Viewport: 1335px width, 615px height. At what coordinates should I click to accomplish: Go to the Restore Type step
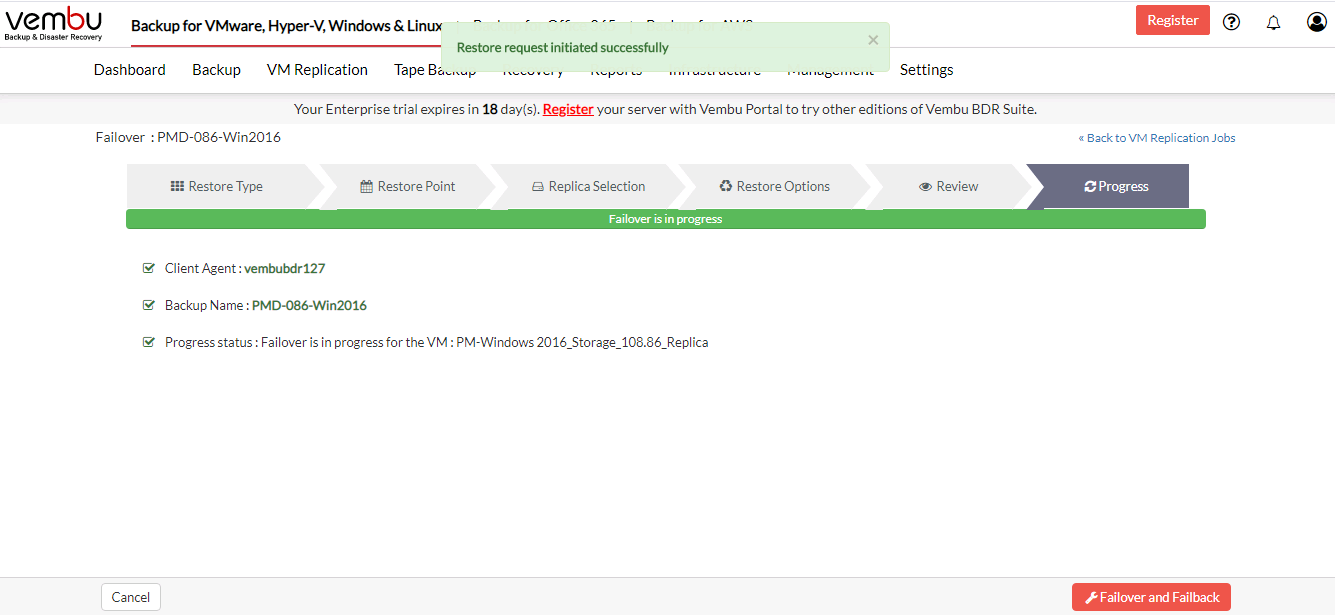[216, 186]
